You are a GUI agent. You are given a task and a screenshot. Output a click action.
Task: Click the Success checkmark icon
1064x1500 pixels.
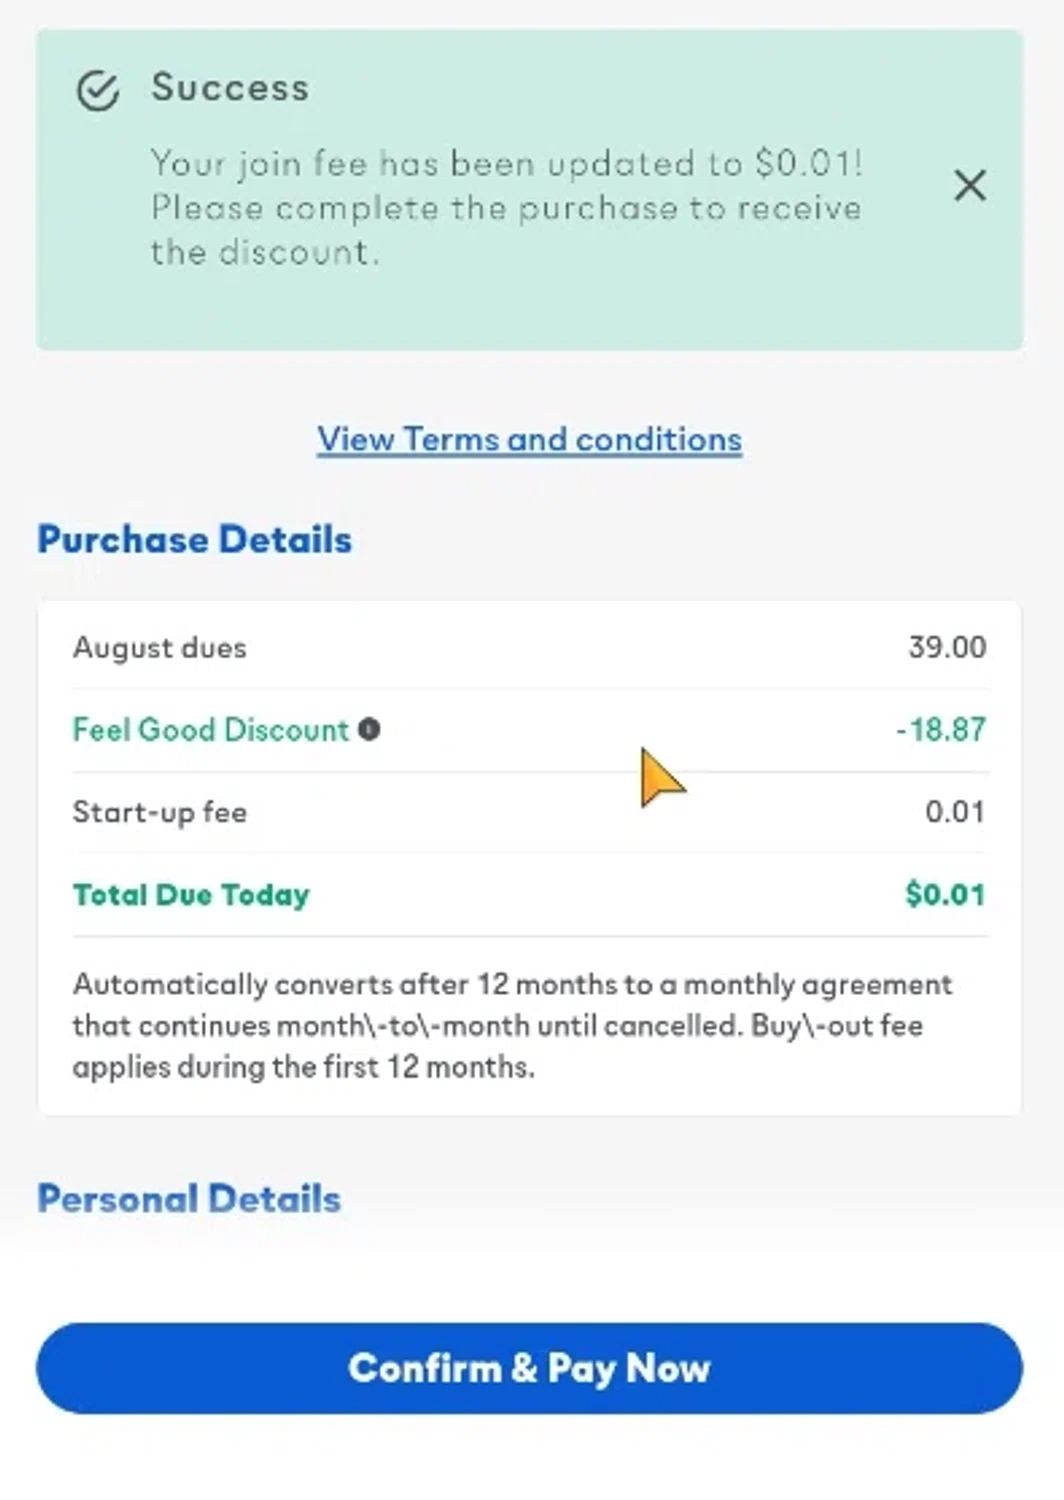tap(98, 91)
